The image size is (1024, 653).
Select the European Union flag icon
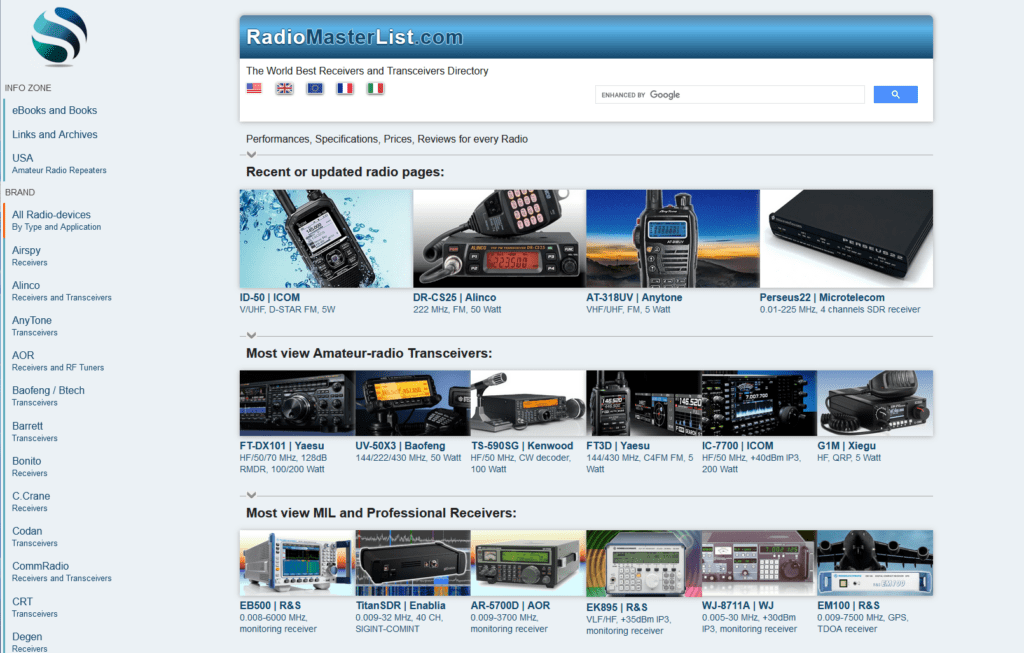click(315, 88)
